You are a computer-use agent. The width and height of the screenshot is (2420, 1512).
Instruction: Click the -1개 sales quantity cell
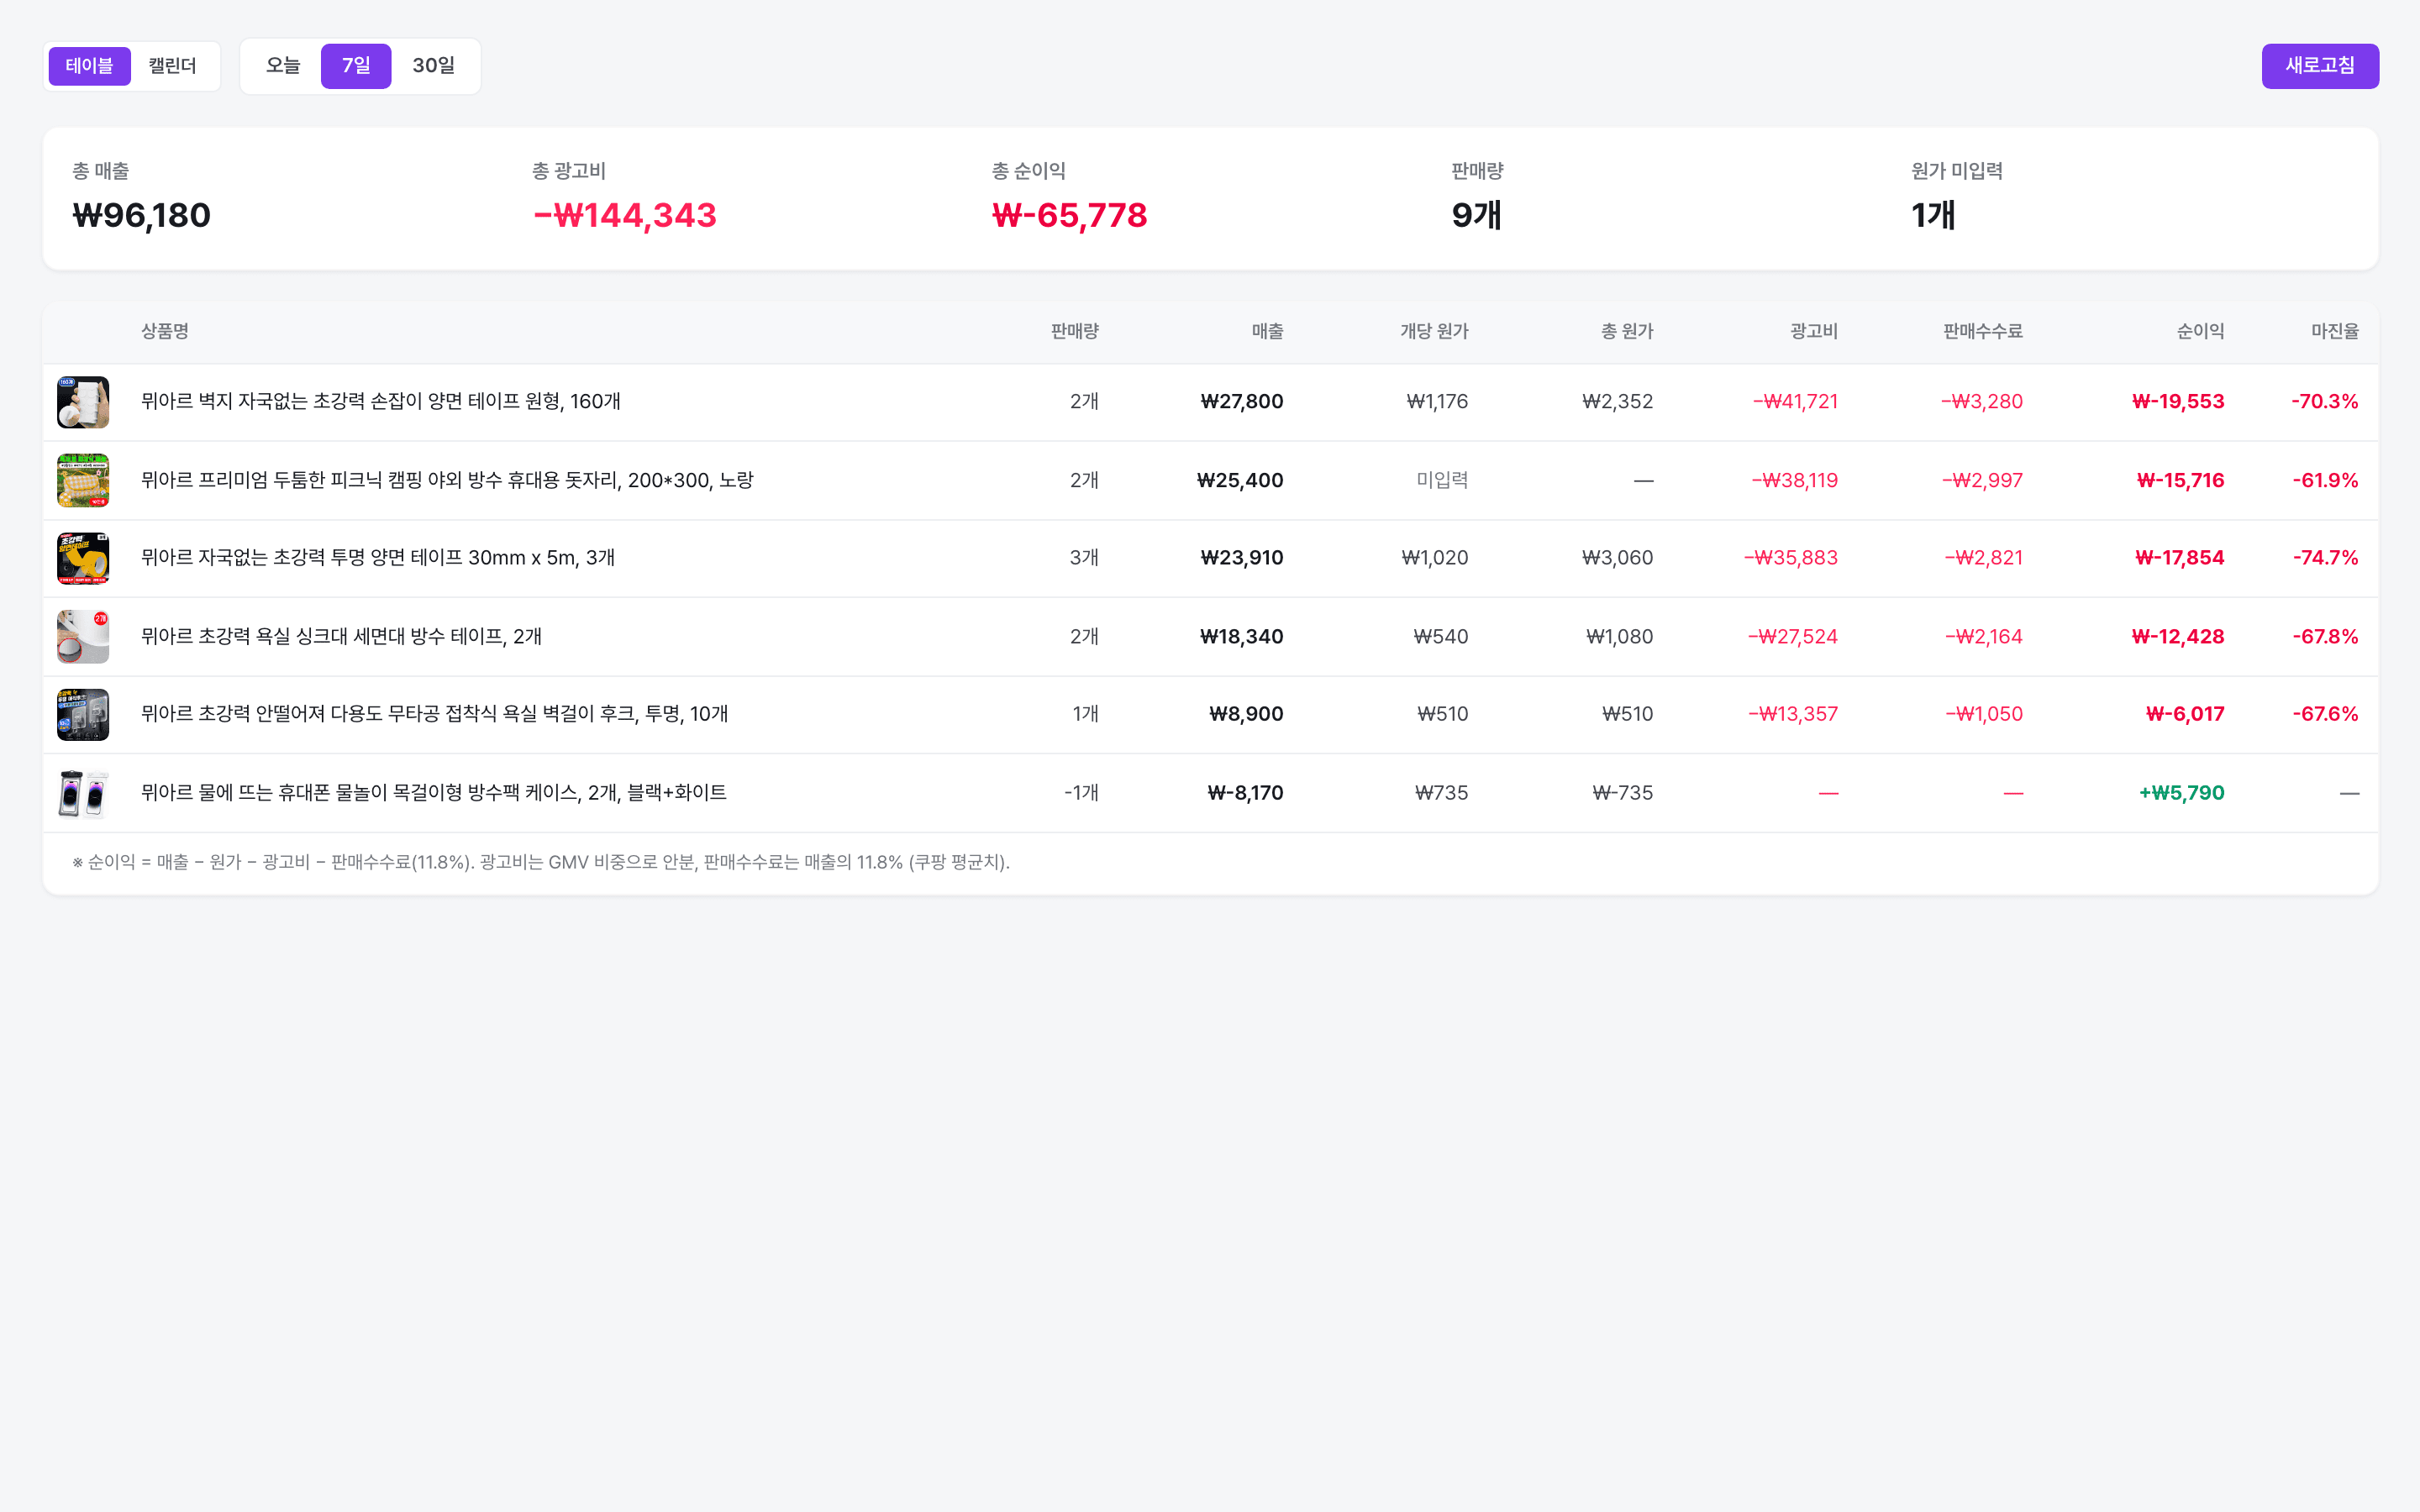(x=1081, y=792)
